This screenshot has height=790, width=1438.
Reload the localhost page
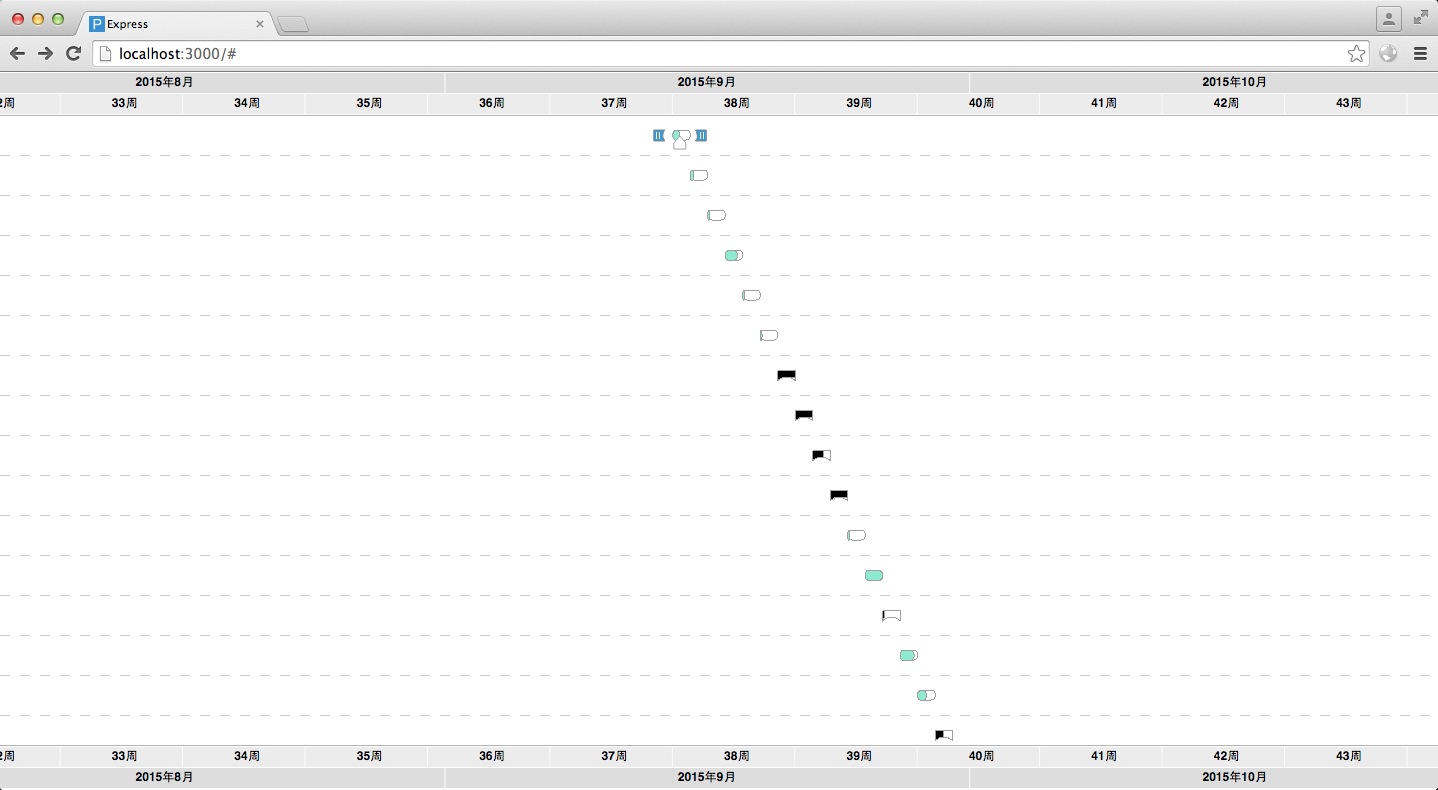(73, 54)
